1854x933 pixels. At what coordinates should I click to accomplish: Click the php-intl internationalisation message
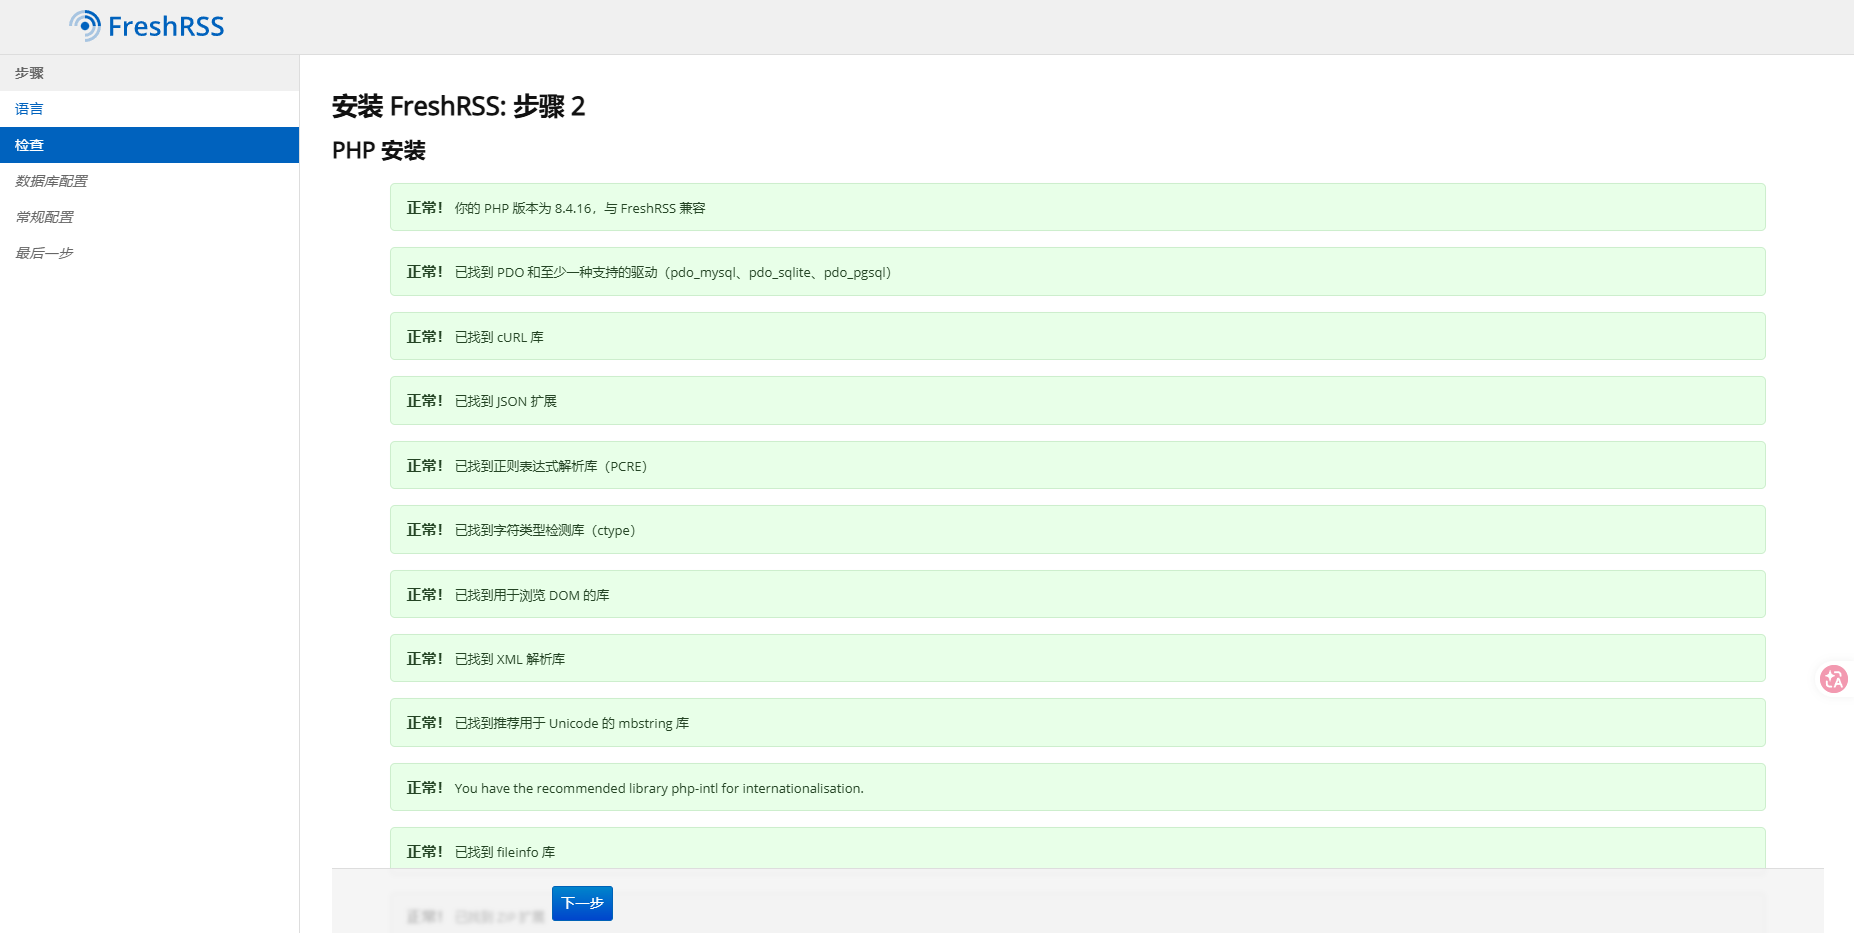(x=658, y=788)
